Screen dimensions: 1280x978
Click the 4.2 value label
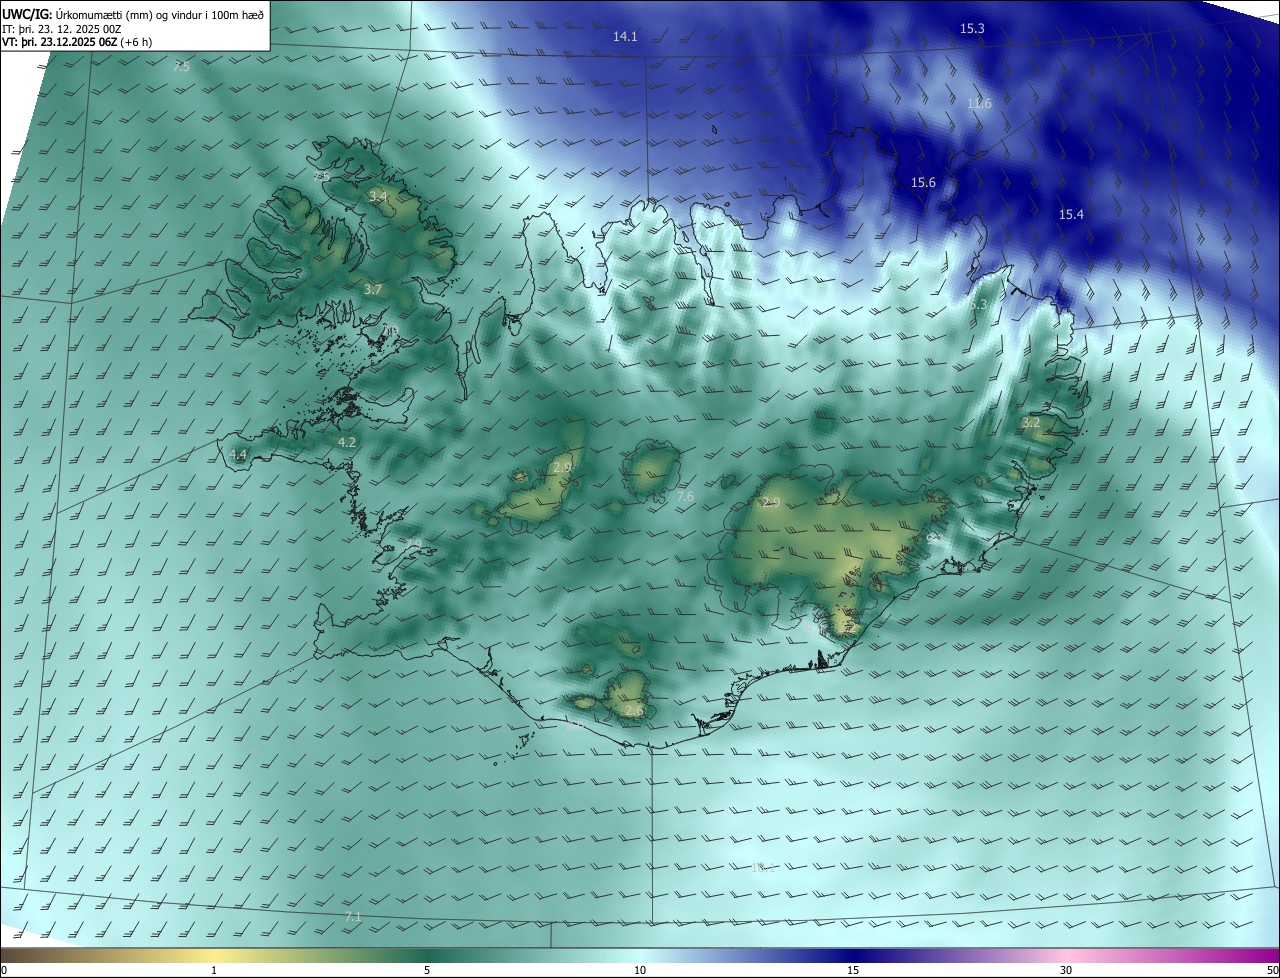(x=347, y=442)
